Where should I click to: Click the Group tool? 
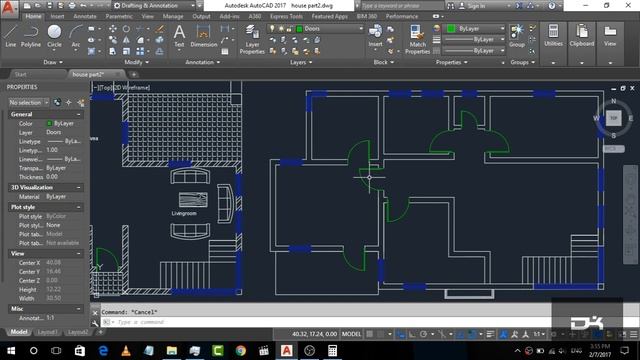coord(517,36)
